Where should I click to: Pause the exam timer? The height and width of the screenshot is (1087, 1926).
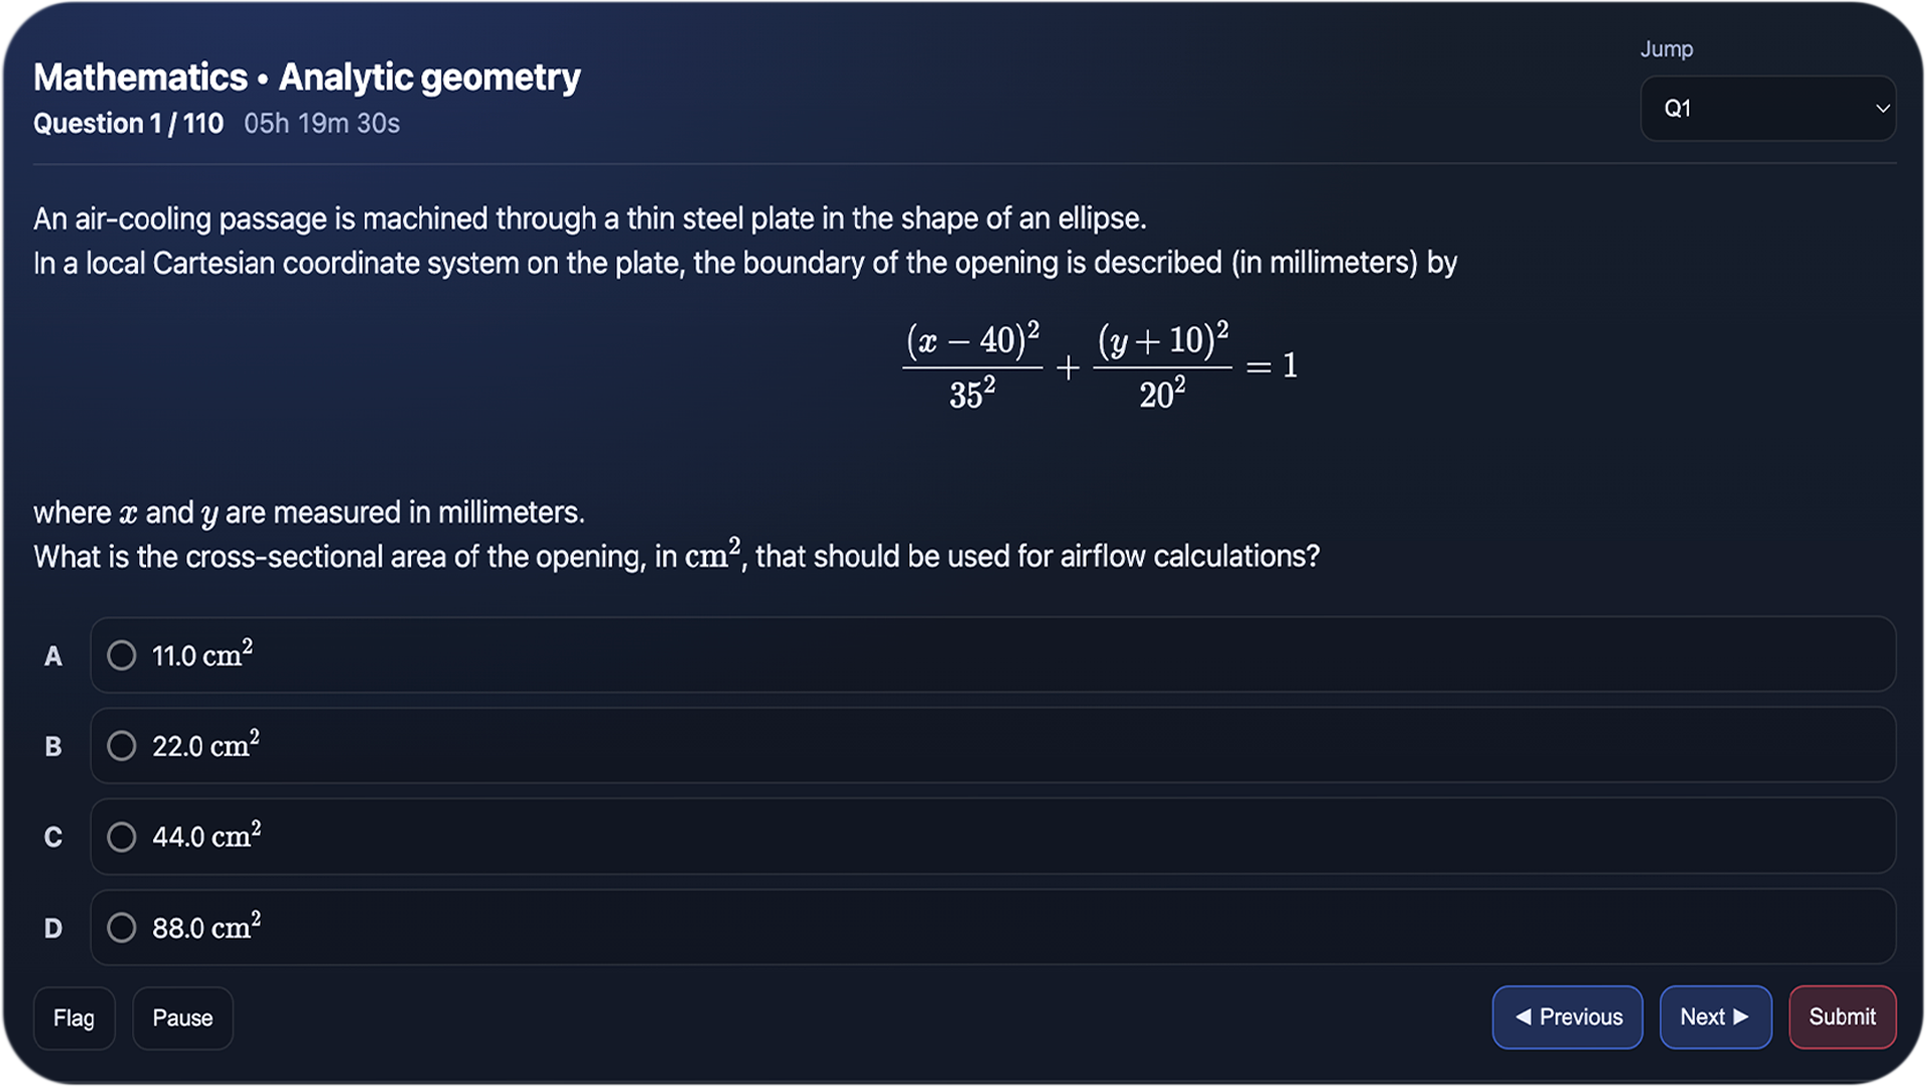[182, 1018]
